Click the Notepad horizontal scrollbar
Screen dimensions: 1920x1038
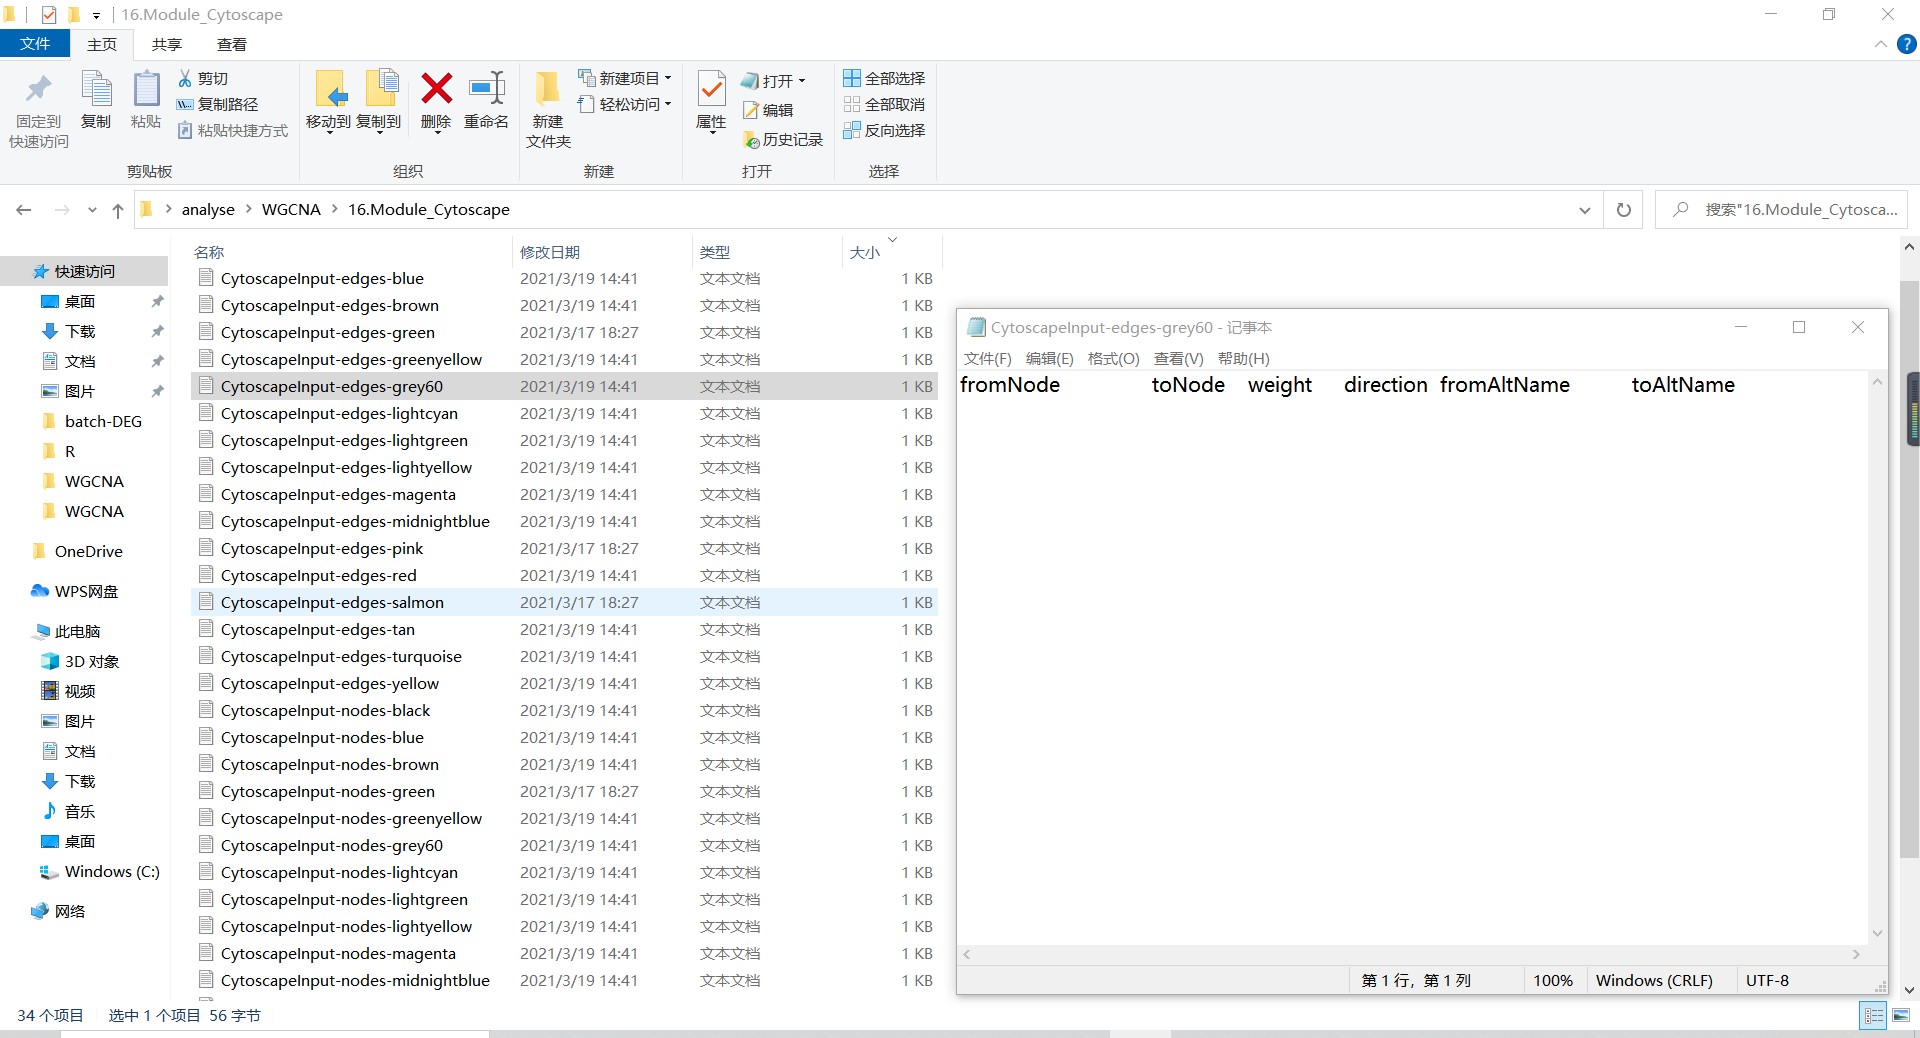pos(1411,955)
